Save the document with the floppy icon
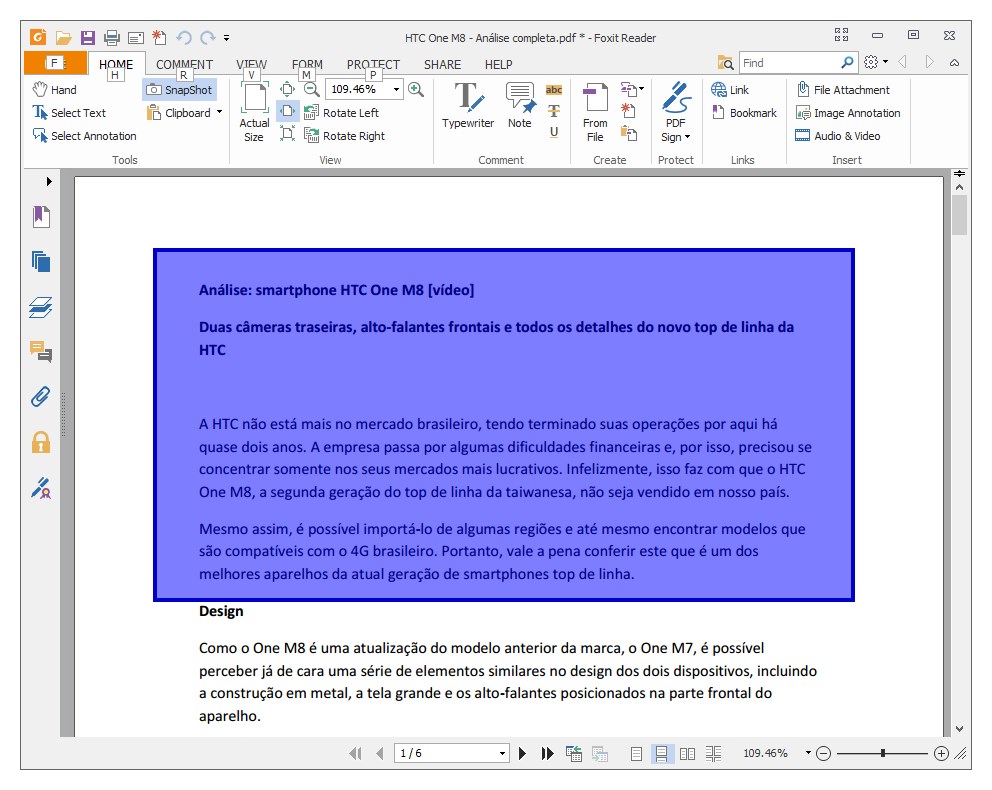Image resolution: width=992 pixels, height=790 pixels. point(87,38)
